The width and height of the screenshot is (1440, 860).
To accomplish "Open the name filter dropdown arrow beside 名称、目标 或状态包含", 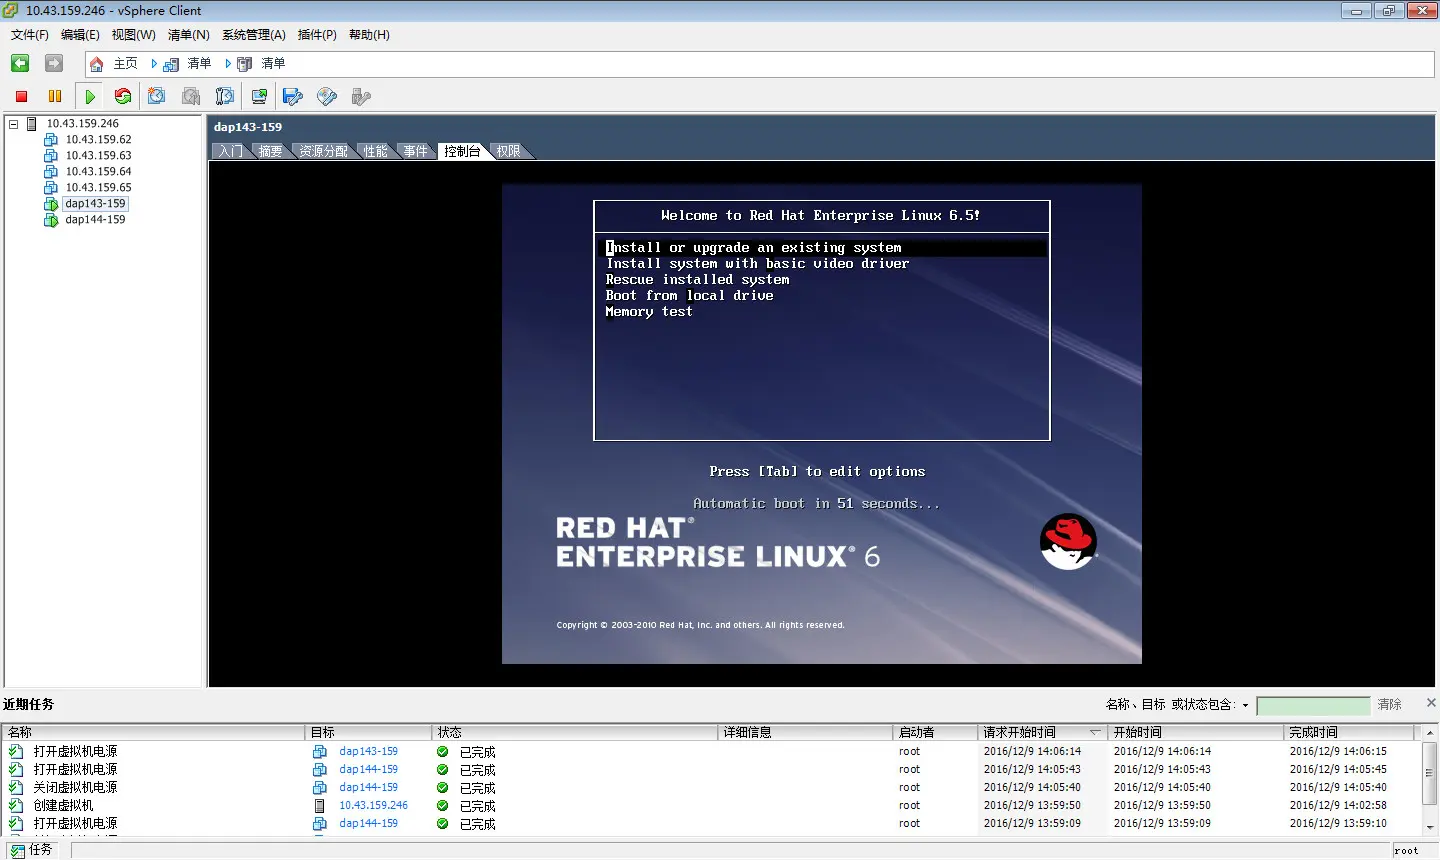I will (x=1245, y=705).
